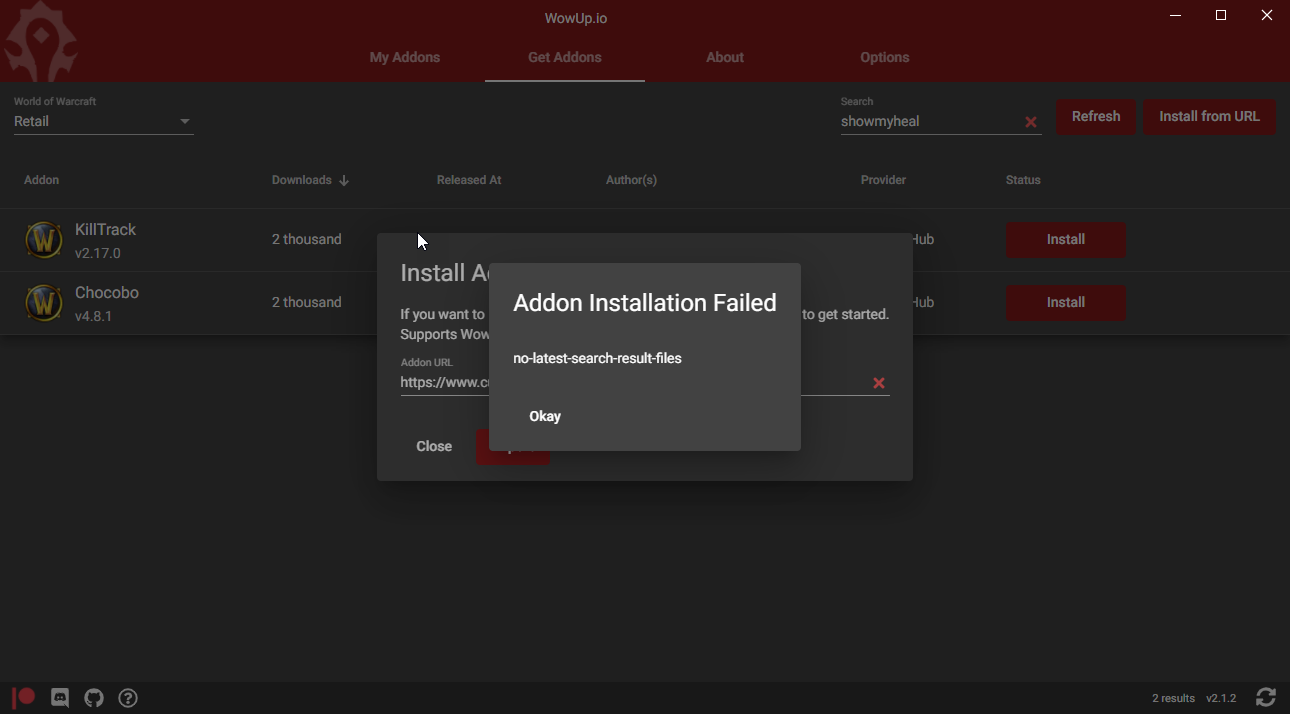Open the Patreon support page icon
The height and width of the screenshot is (714, 1290).
(23, 697)
